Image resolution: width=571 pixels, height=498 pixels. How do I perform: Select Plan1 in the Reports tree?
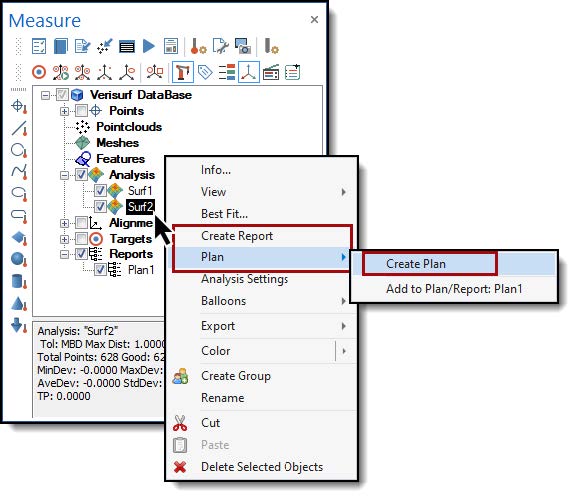pyautogui.click(x=141, y=270)
